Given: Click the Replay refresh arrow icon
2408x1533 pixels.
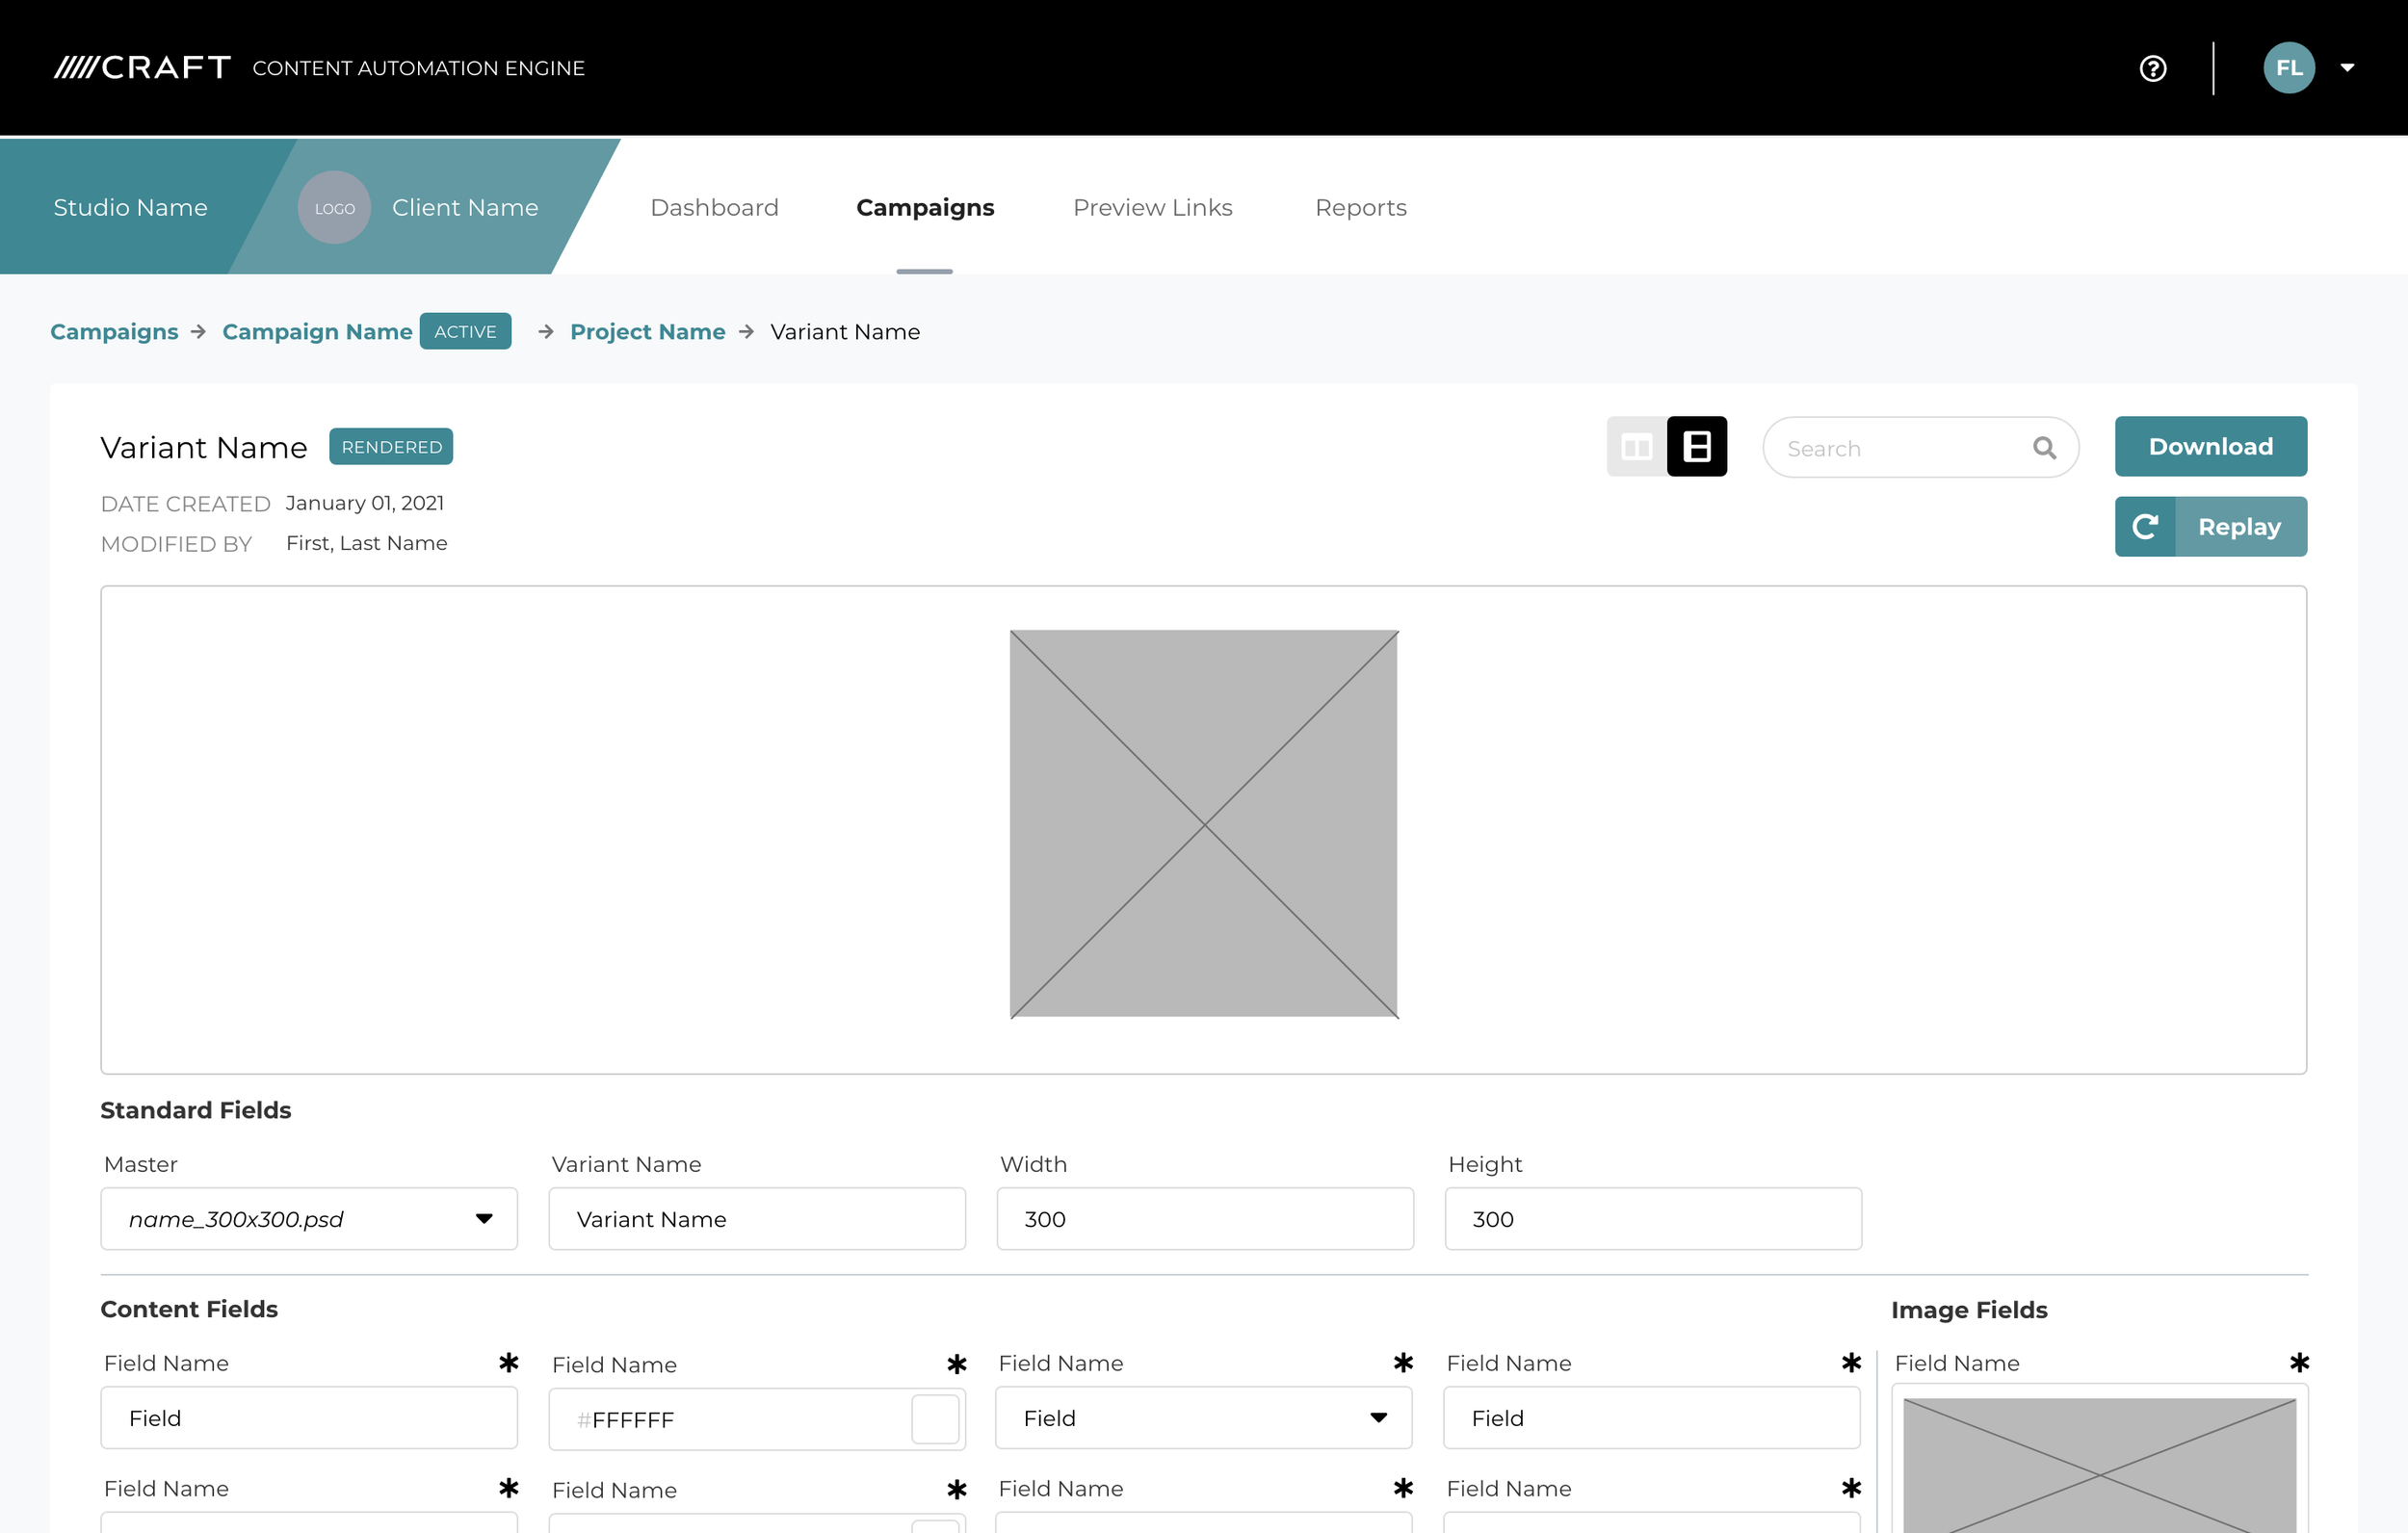Looking at the screenshot, I should coord(2144,527).
